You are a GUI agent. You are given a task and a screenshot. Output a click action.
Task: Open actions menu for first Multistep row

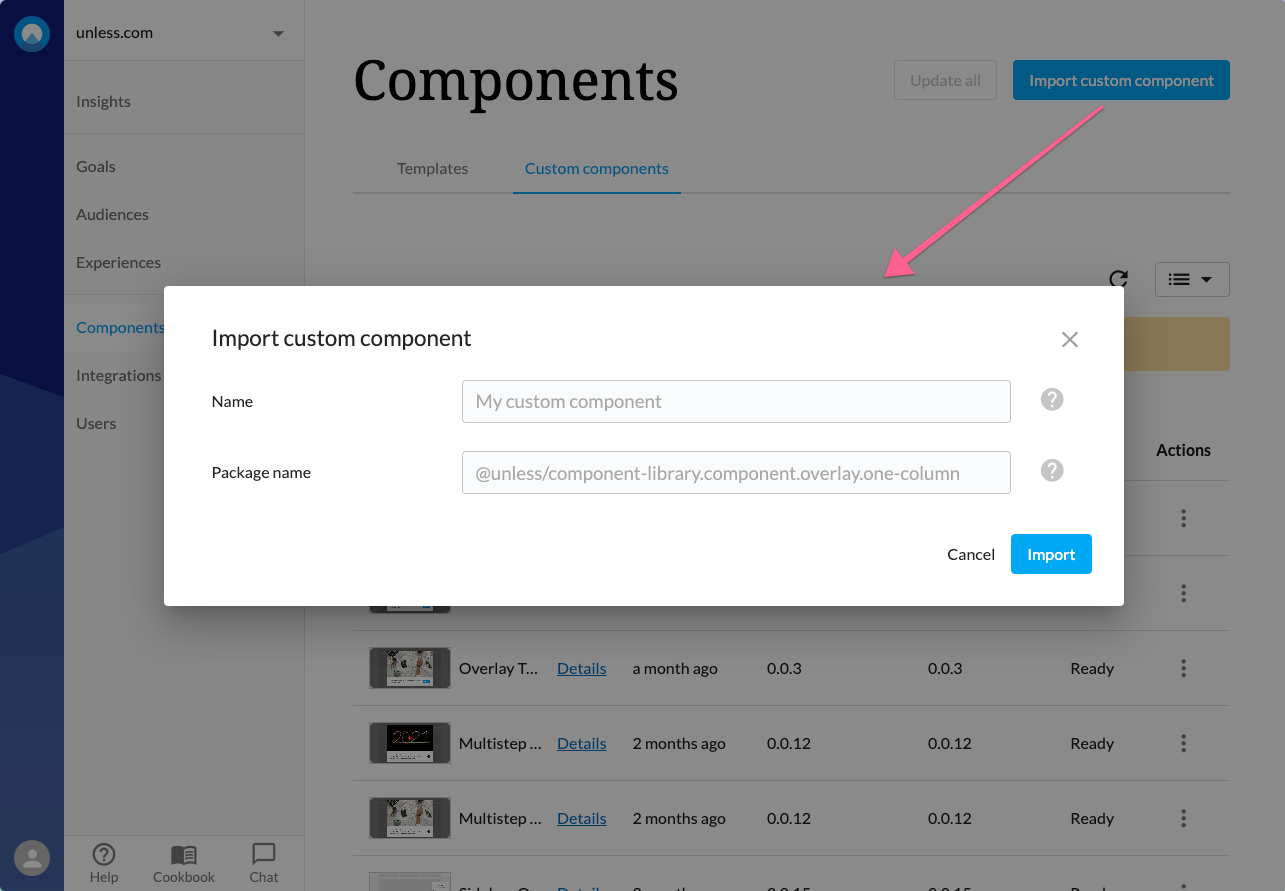pyautogui.click(x=1183, y=743)
